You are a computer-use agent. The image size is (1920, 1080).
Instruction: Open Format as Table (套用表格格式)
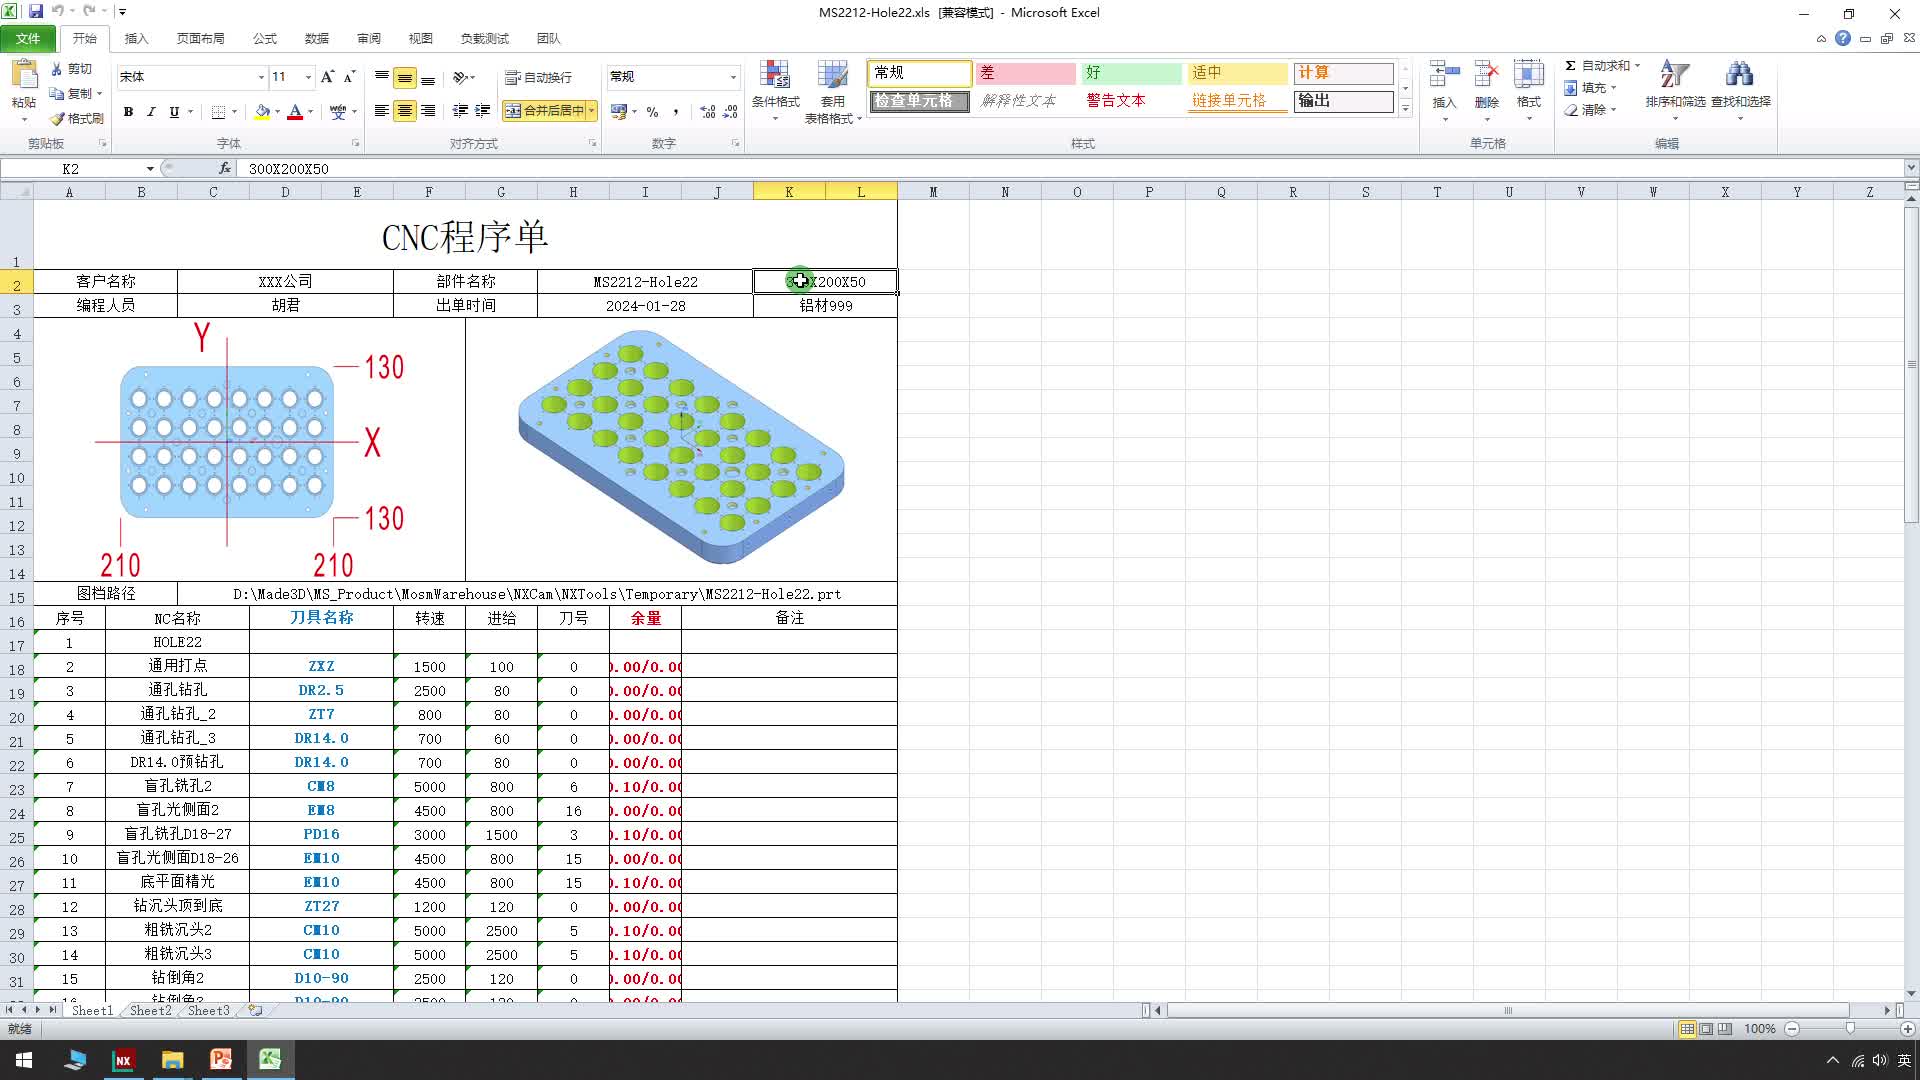(832, 90)
